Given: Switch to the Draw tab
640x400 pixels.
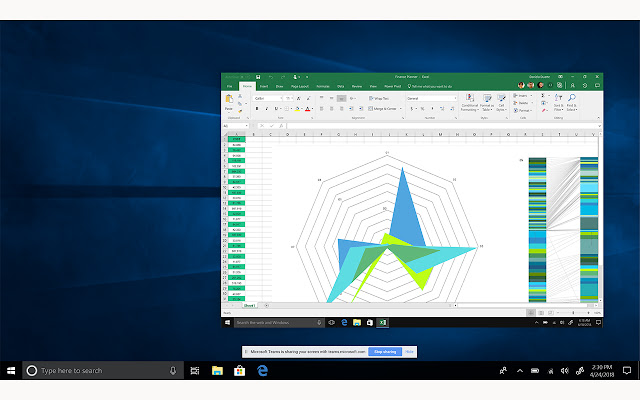Looking at the screenshot, I should (x=279, y=87).
